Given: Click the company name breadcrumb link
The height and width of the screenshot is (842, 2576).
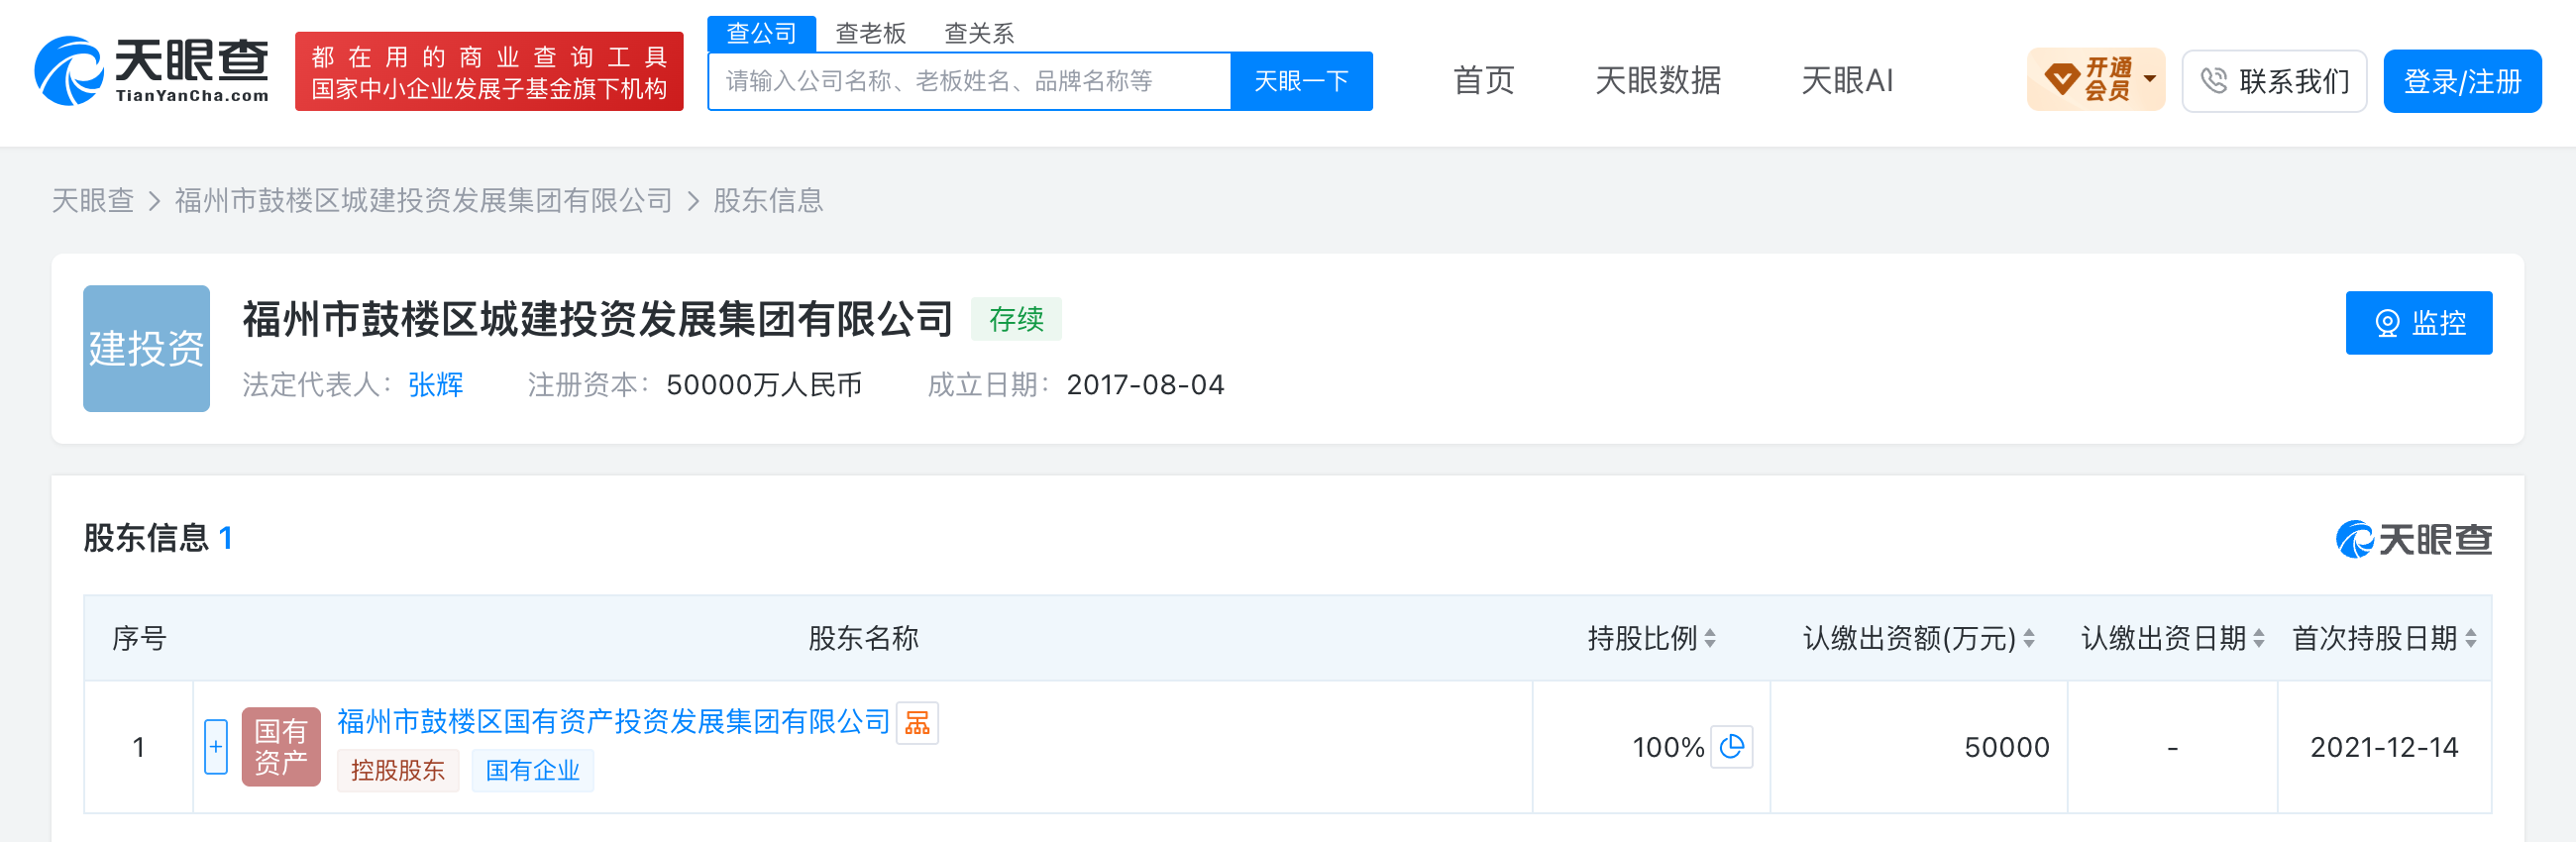Looking at the screenshot, I should (x=423, y=200).
